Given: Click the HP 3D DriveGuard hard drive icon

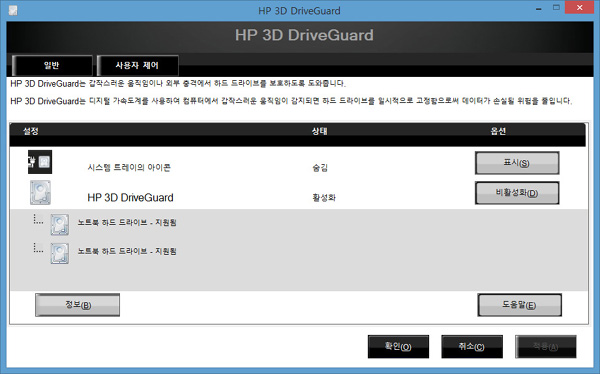Looking at the screenshot, I should point(40,193).
